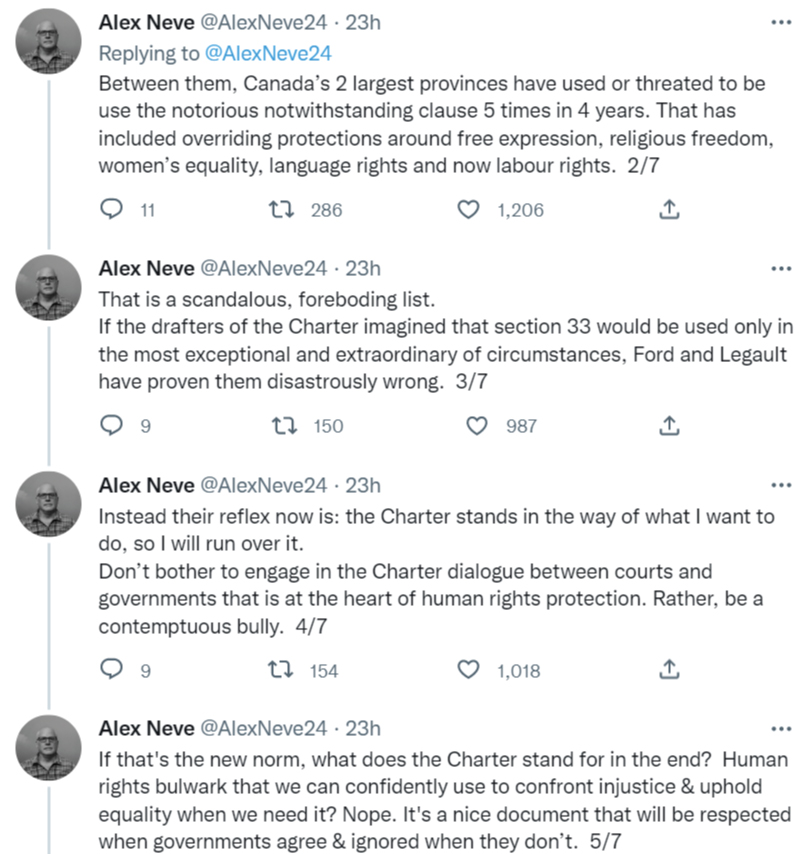
Task: Reply to the 3/7 scandalous list tweet
Action: point(112,425)
